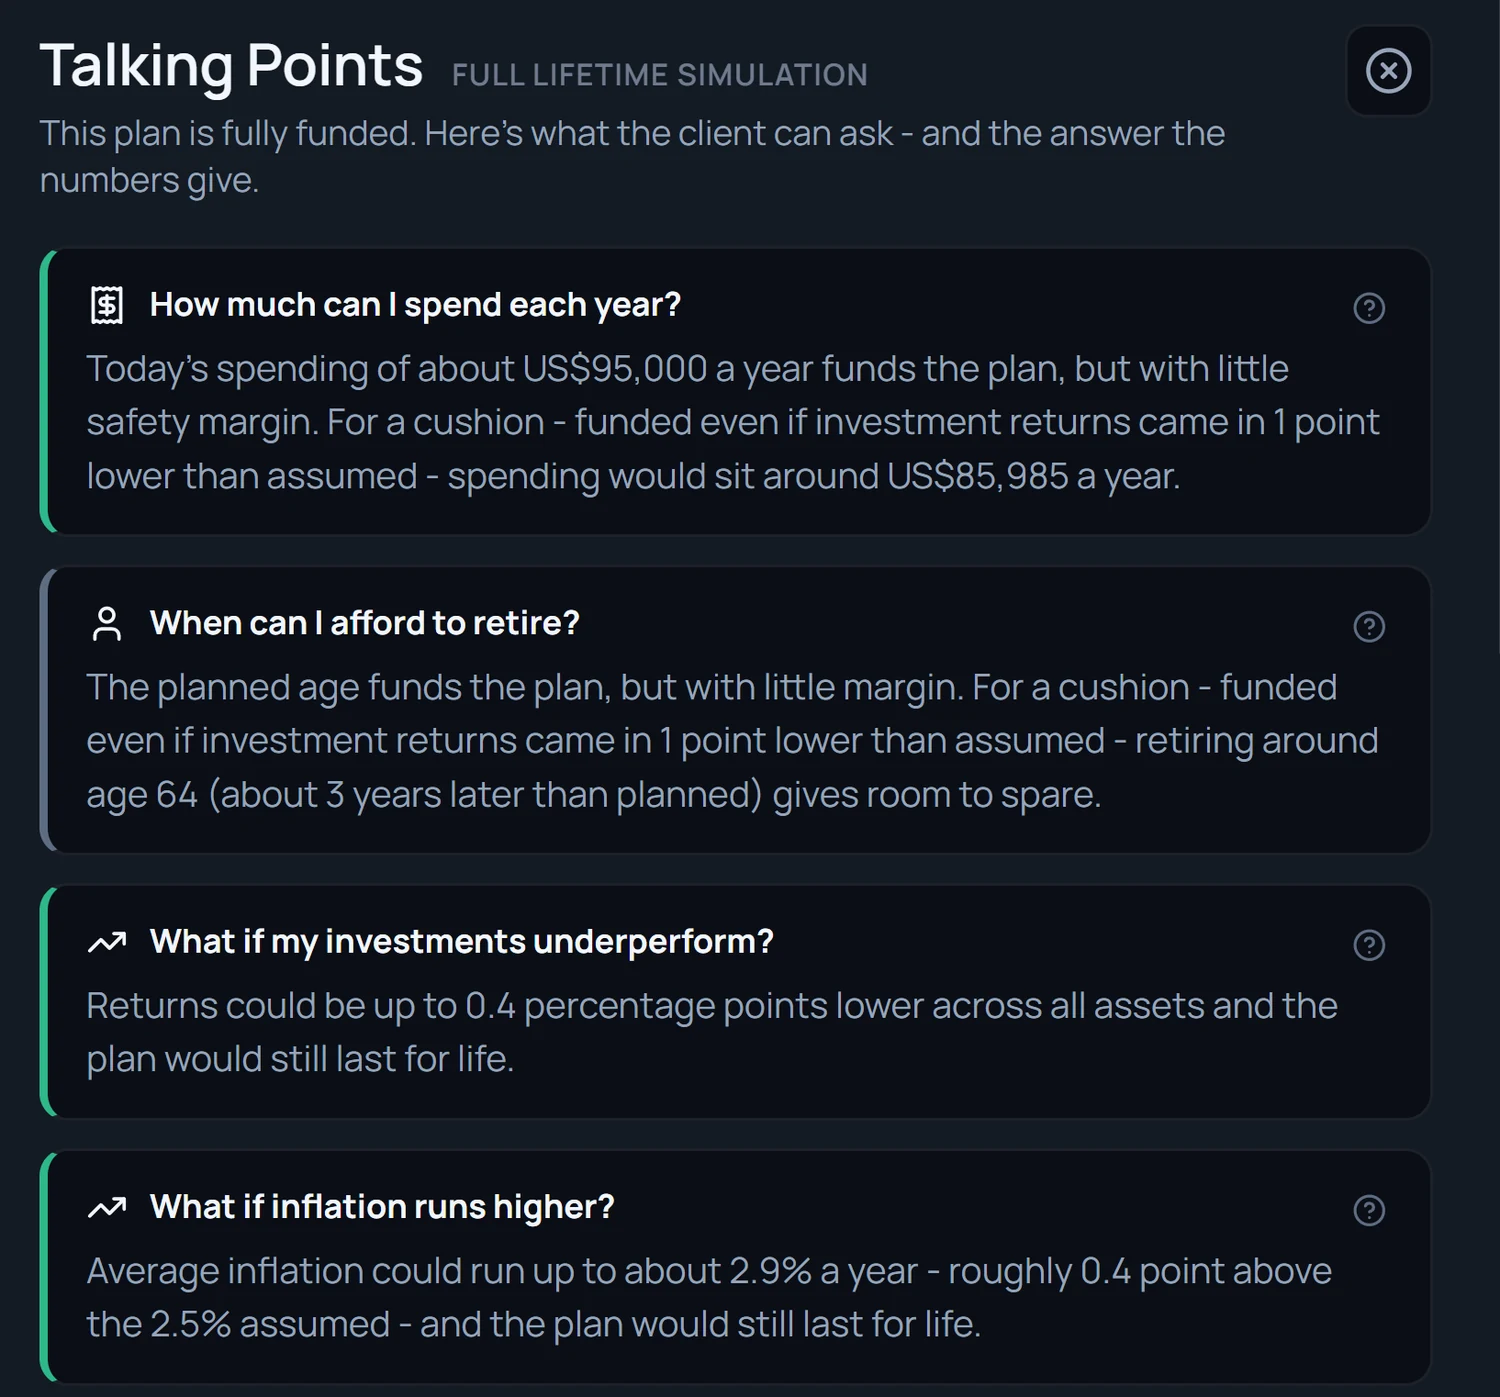This screenshot has height=1397, width=1500.
Task: Select 'How much can I spend each year?' heading
Action: coord(415,305)
